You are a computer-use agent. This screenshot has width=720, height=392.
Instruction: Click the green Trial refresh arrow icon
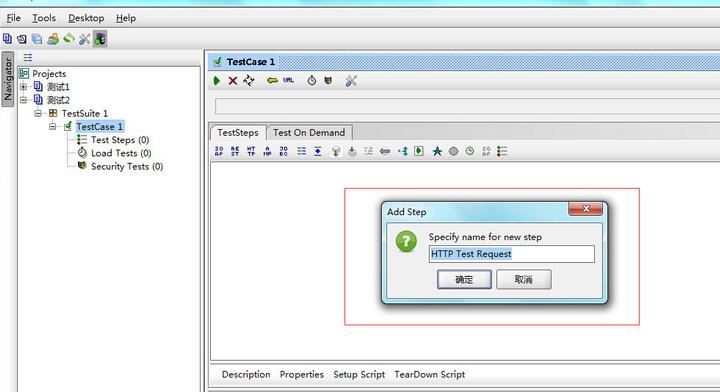[68, 39]
